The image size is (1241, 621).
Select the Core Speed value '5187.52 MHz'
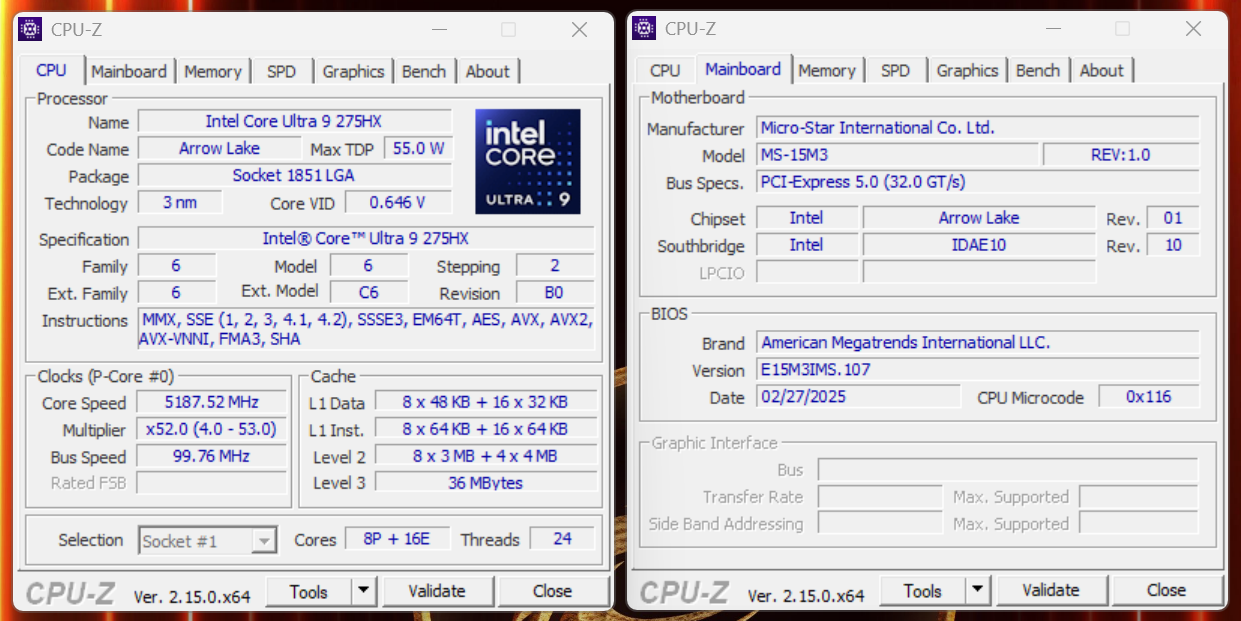(x=212, y=402)
